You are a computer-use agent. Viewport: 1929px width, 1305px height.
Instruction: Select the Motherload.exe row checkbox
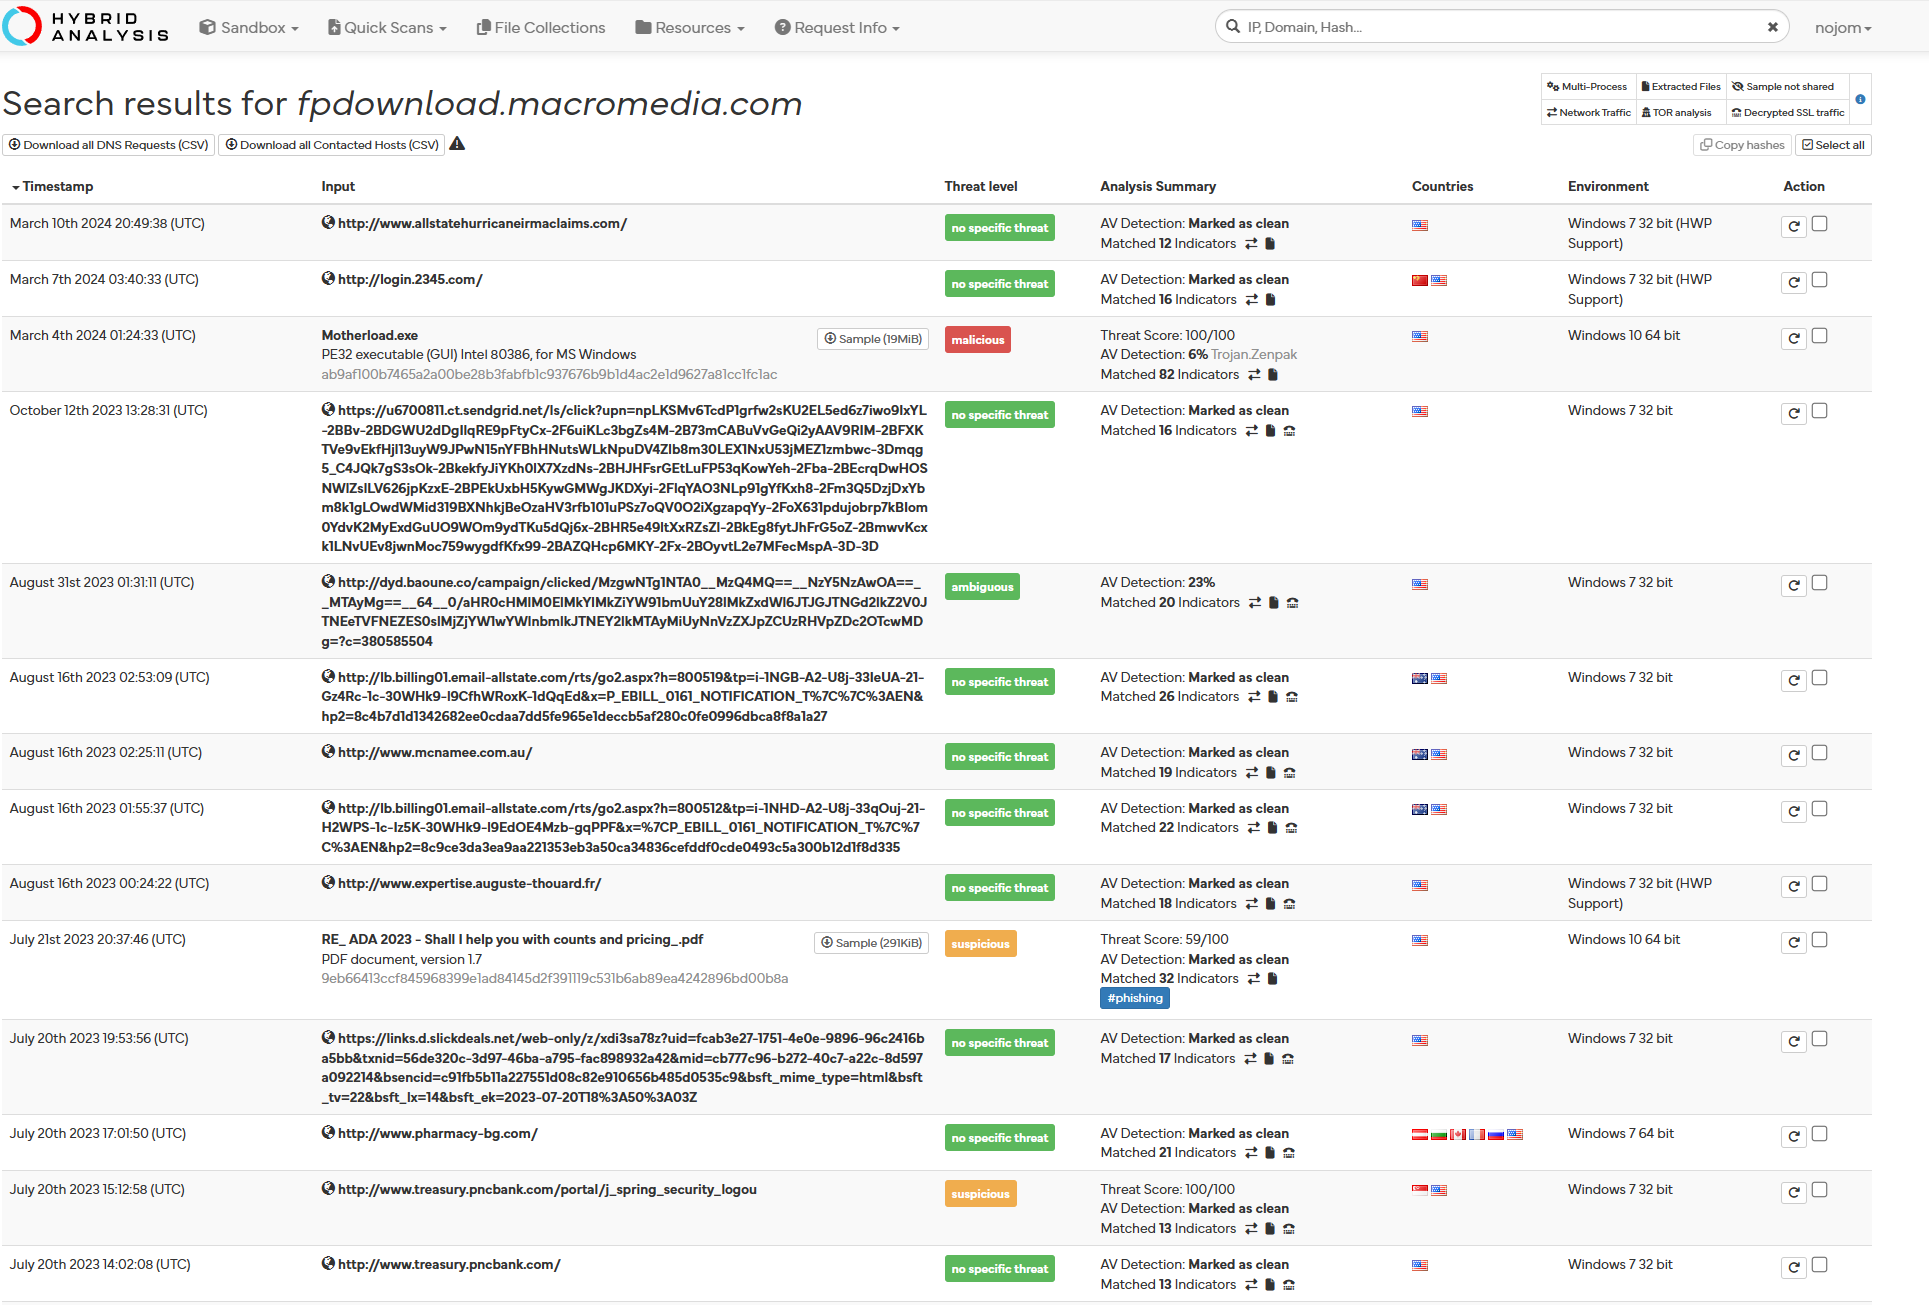[1820, 336]
